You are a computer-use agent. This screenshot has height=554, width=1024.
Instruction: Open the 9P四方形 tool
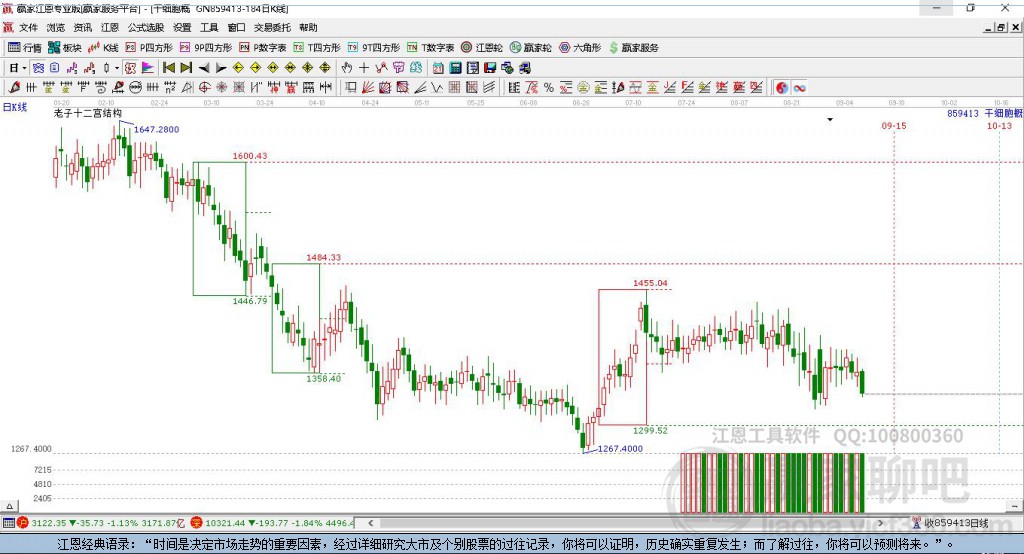[x=206, y=48]
